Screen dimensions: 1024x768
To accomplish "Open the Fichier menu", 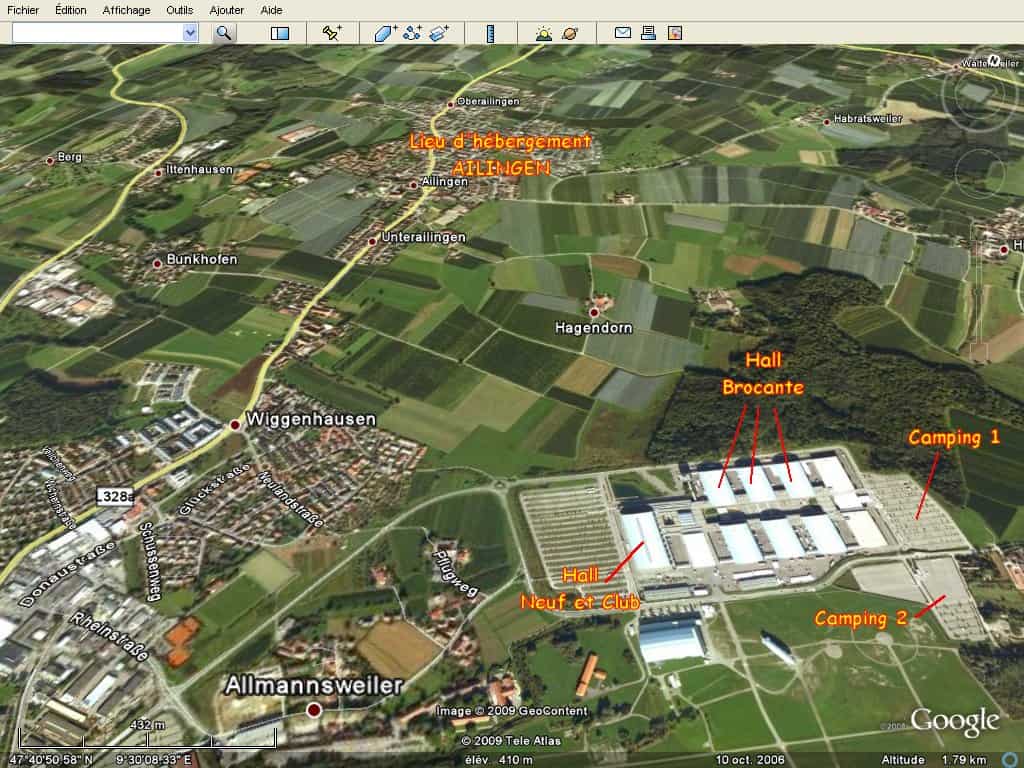I will pos(23,10).
